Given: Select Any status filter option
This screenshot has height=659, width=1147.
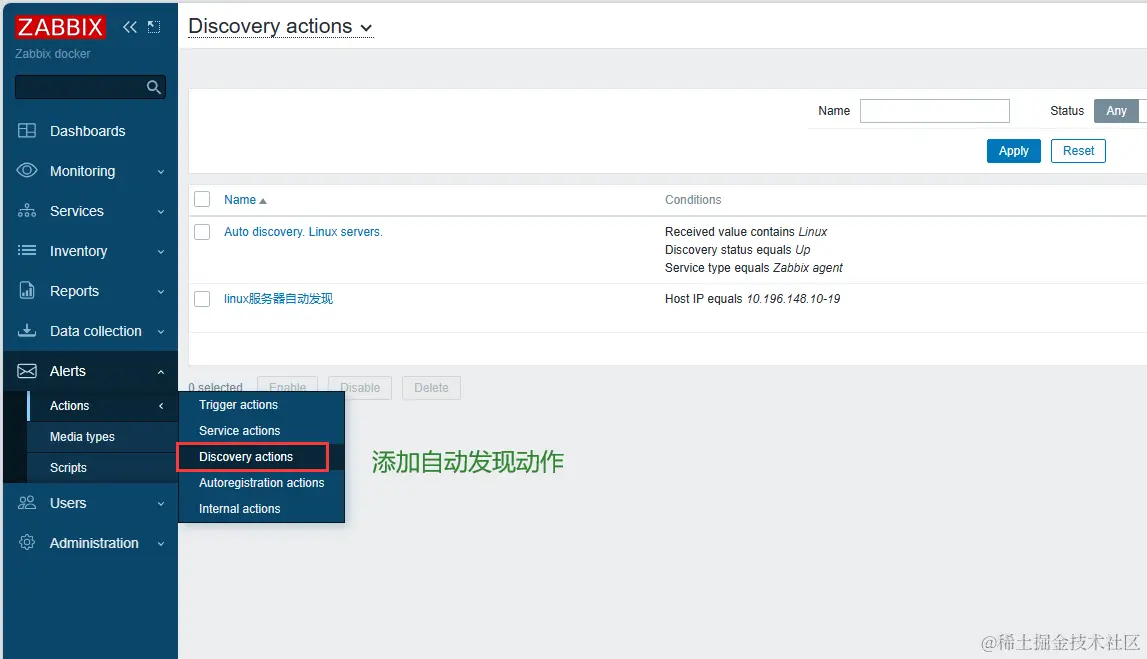Looking at the screenshot, I should 1116,111.
